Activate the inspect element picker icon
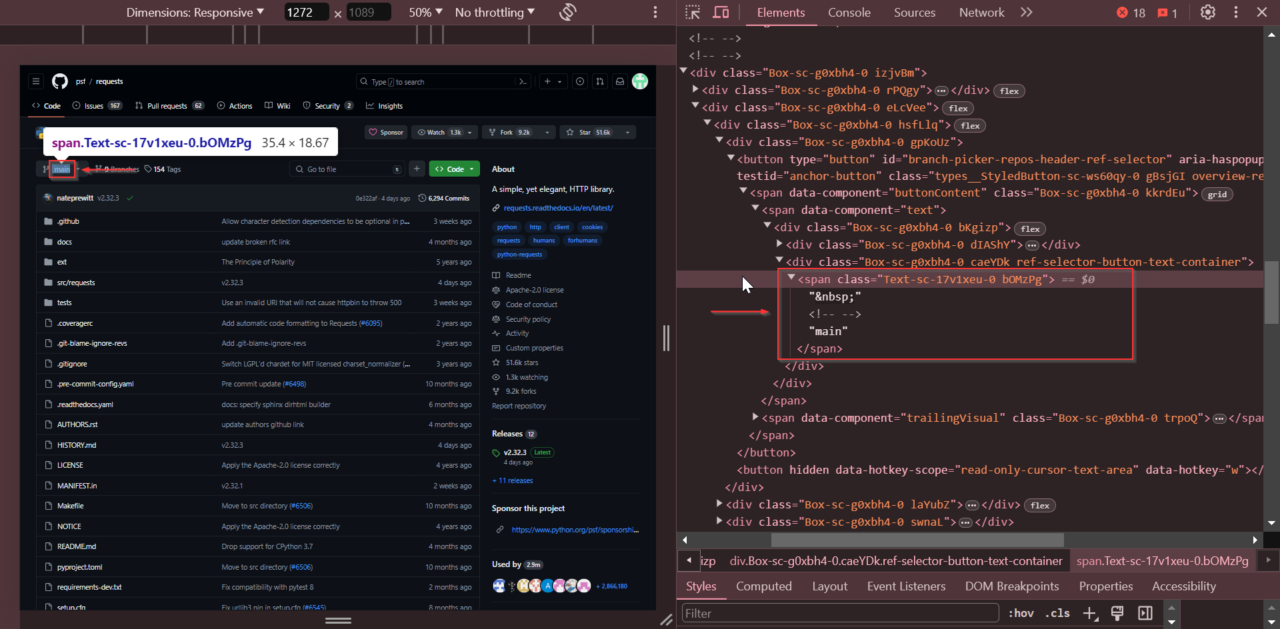Image resolution: width=1280 pixels, height=629 pixels. [693, 12]
